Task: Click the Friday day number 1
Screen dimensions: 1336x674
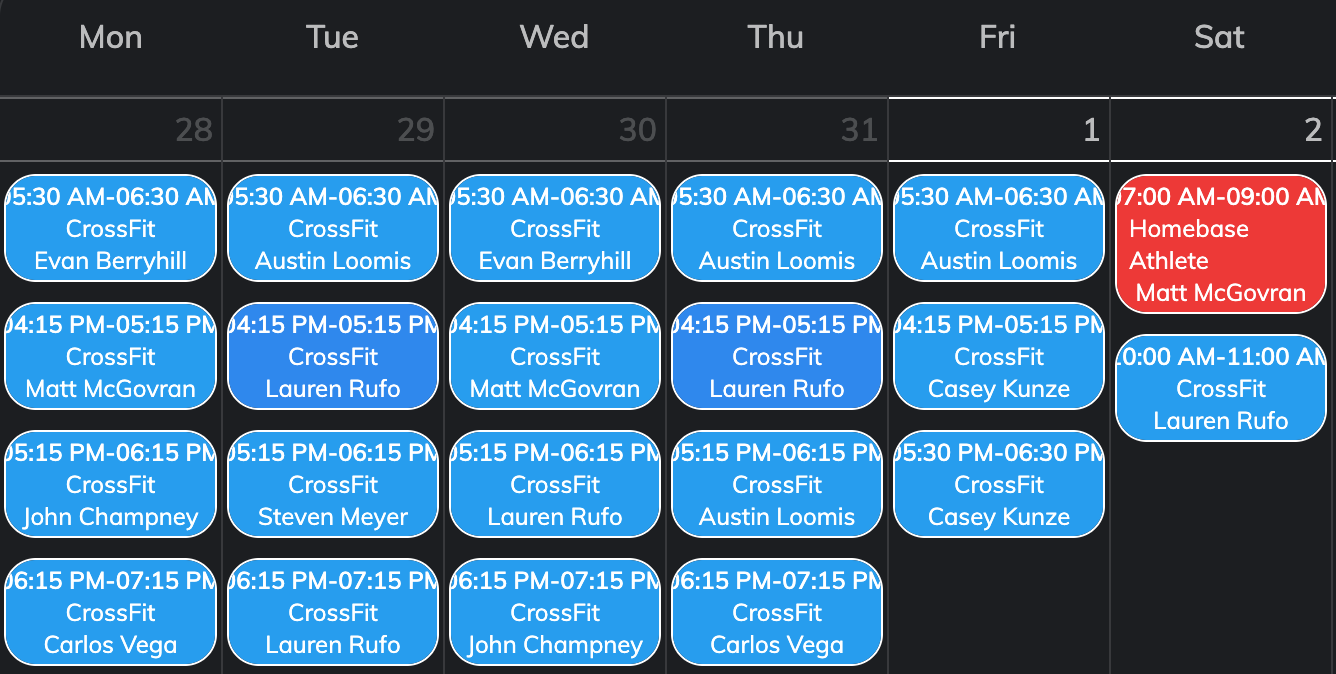Action: (1091, 130)
